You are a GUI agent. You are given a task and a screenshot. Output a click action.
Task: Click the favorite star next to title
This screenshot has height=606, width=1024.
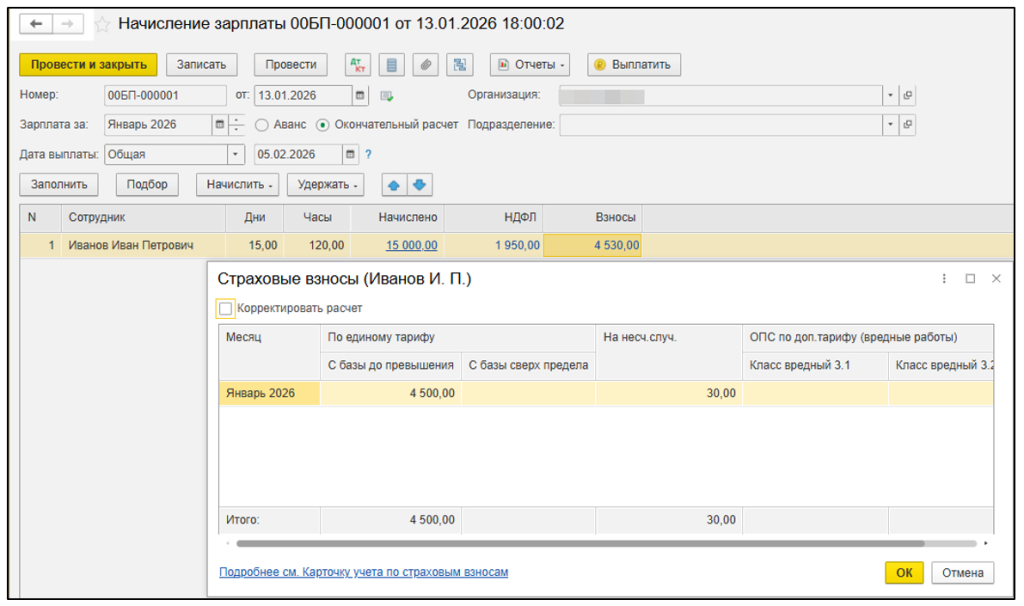tap(102, 24)
